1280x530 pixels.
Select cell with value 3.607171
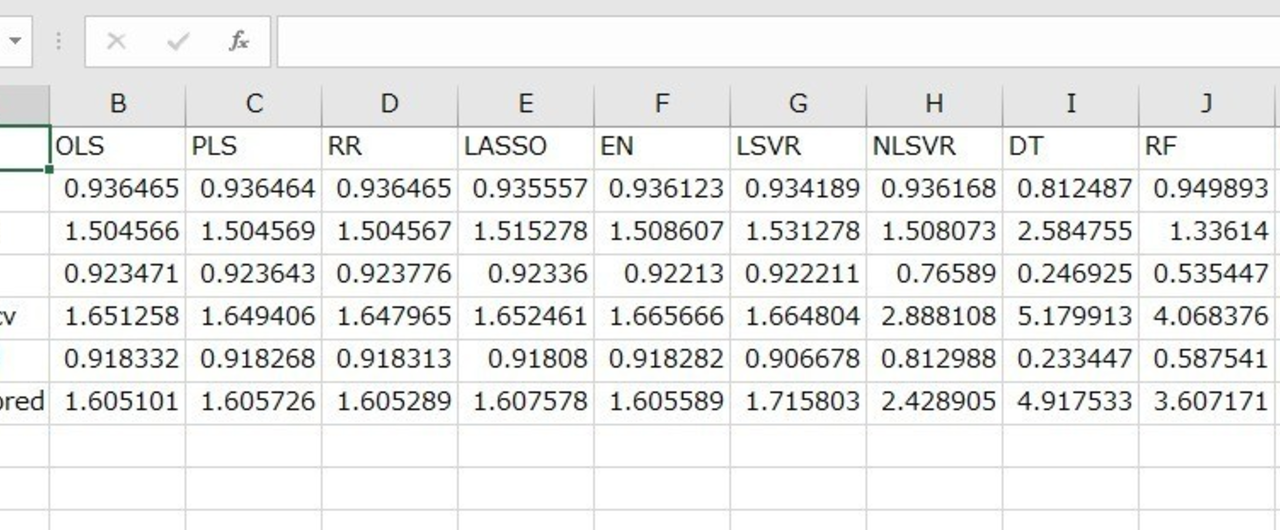[1207, 402]
